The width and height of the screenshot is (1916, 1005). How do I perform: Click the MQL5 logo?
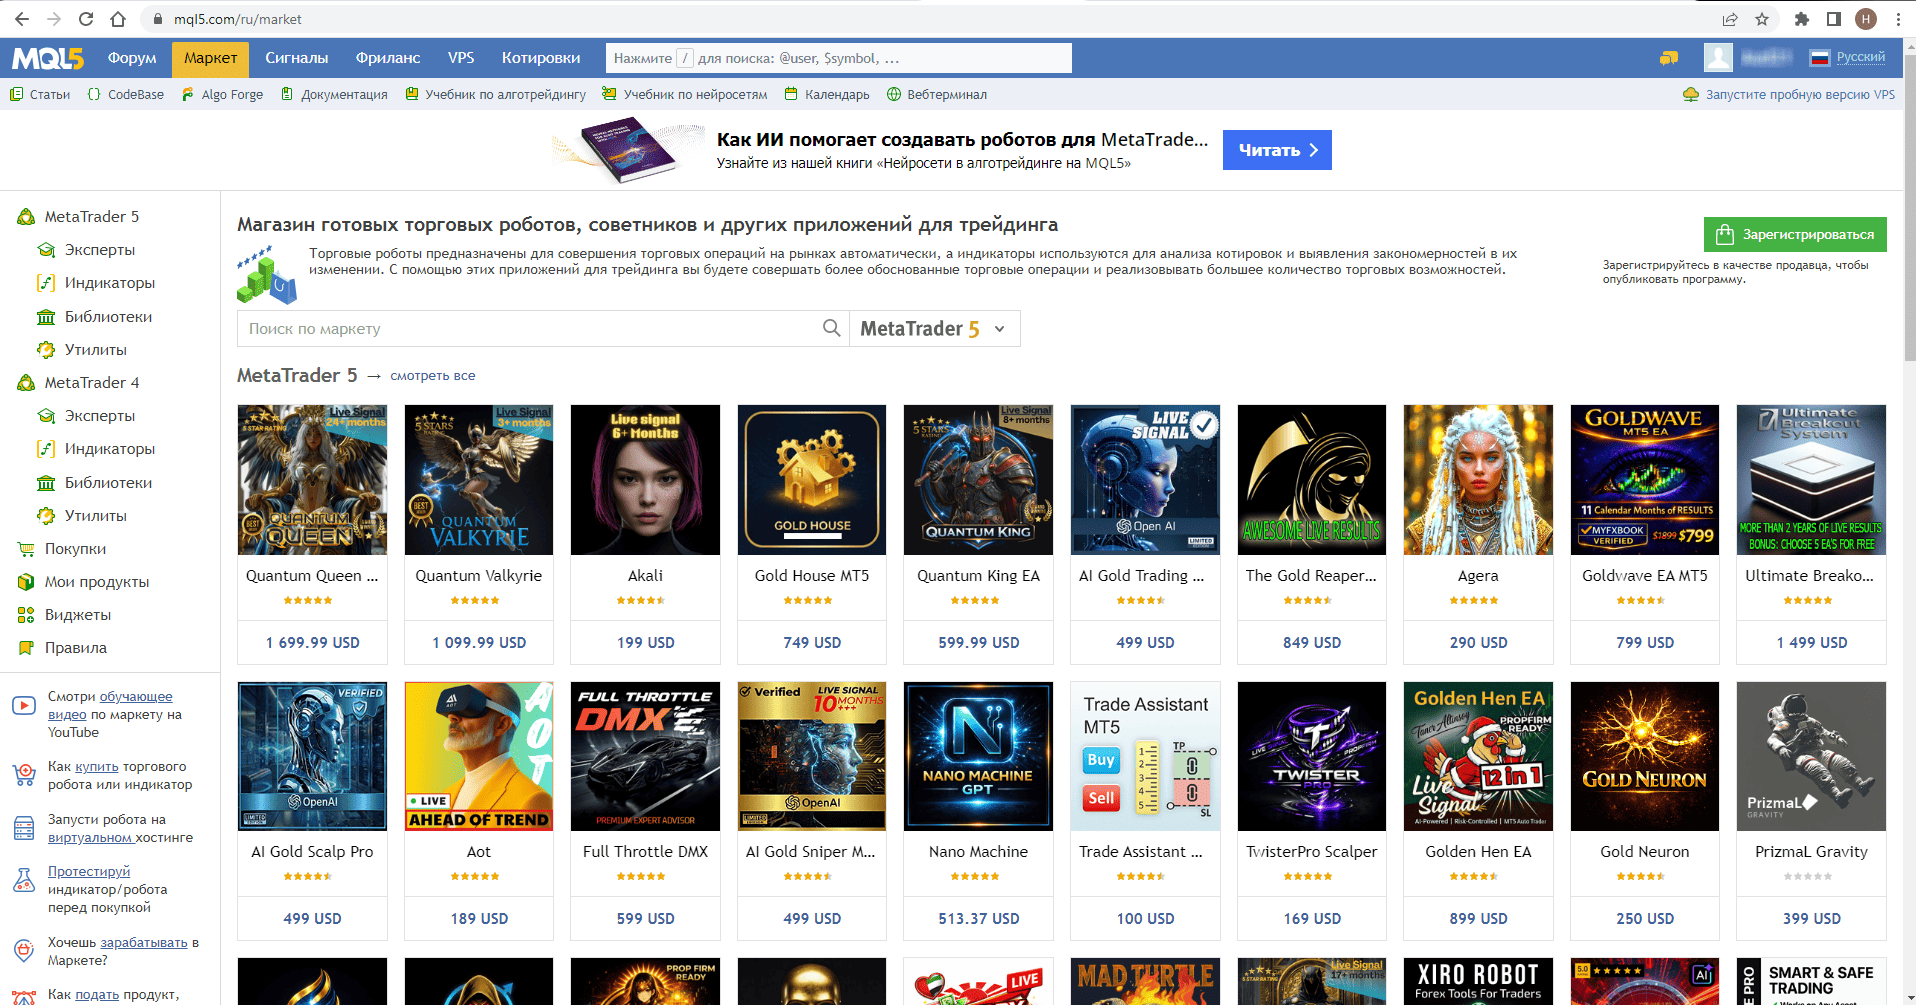(x=48, y=59)
